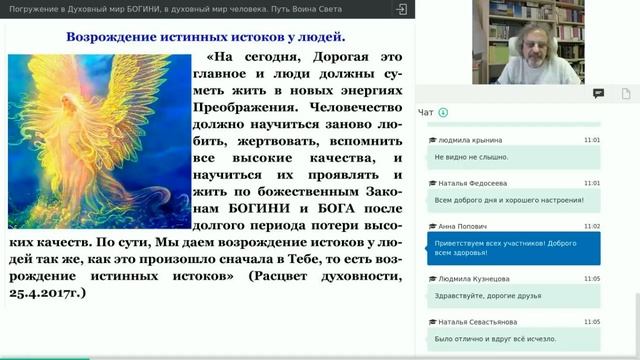Click the username Наталья Федосеева
Viewport: 640px width, 360px height.
point(473,183)
